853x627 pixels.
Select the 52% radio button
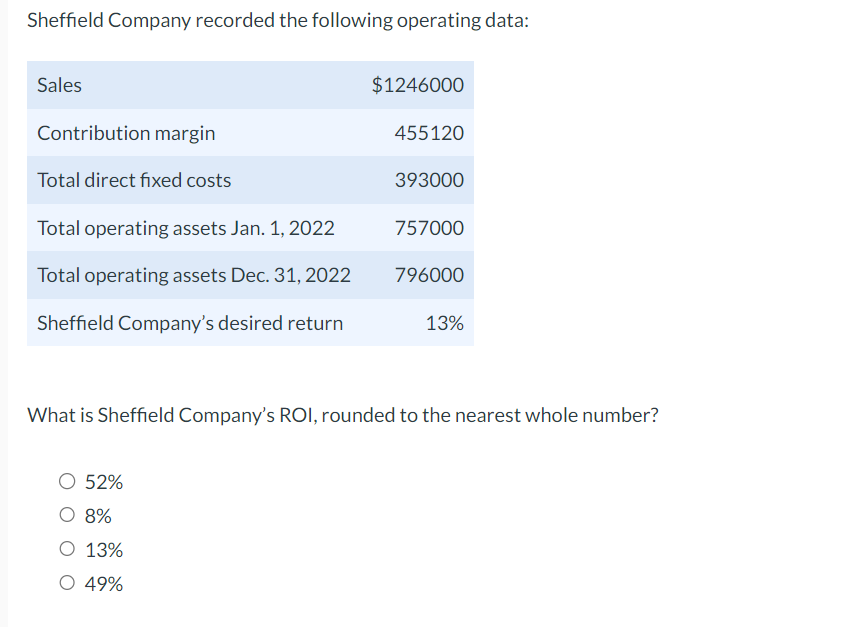pos(66,481)
